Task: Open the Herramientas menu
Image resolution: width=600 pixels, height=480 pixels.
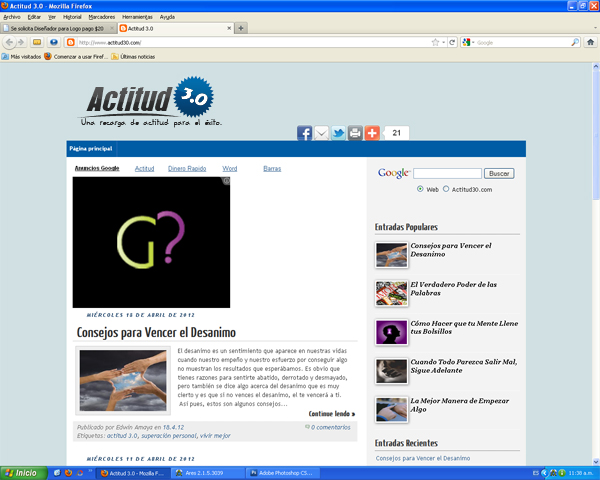Action: pos(137,17)
